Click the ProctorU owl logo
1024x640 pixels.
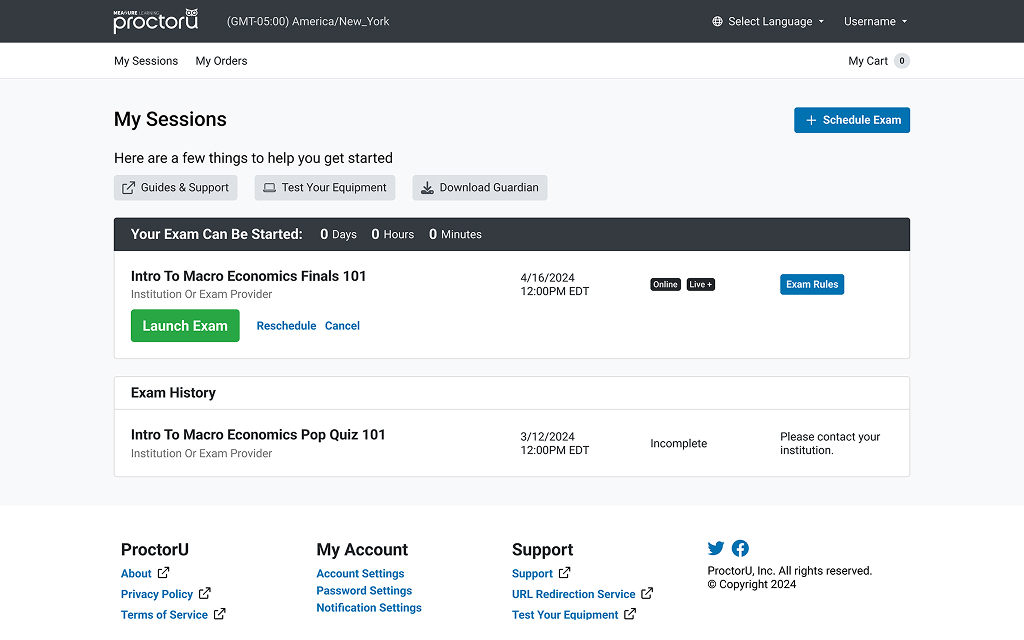click(155, 21)
